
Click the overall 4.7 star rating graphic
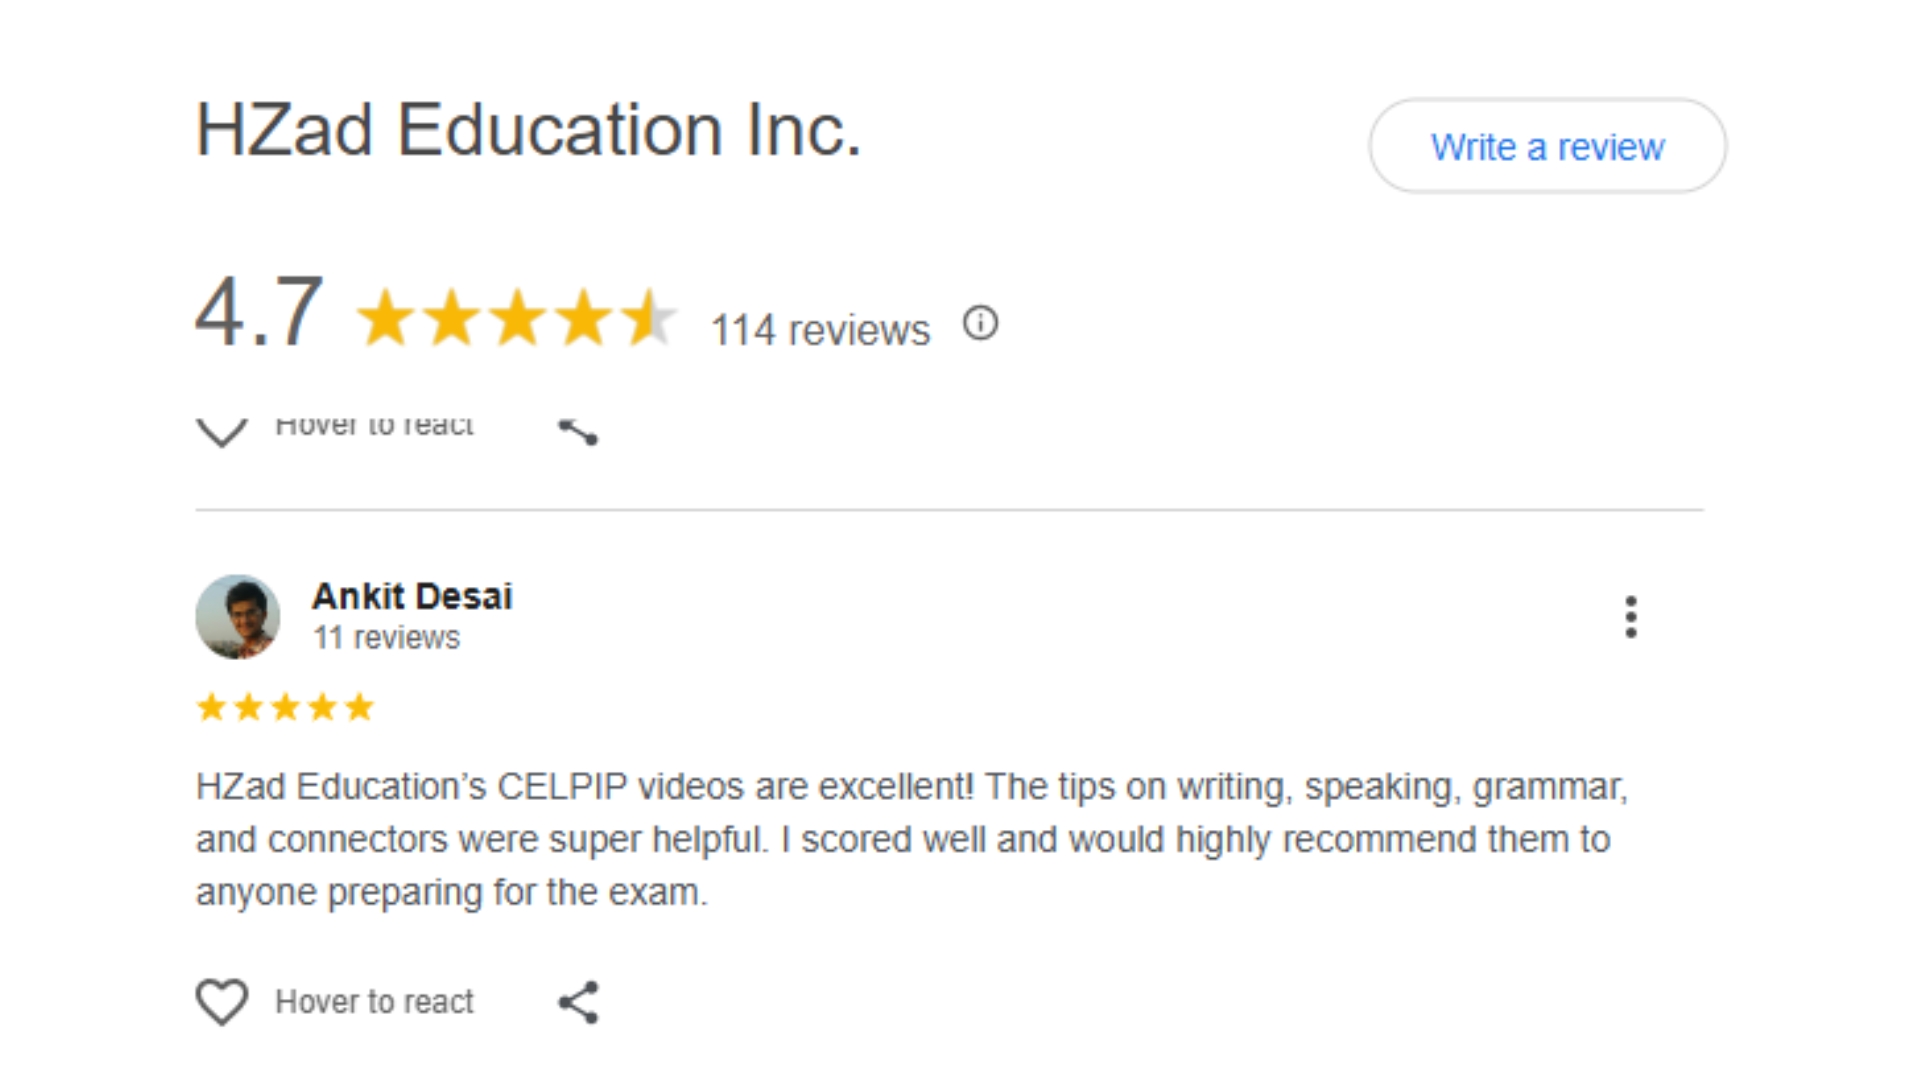(x=516, y=318)
